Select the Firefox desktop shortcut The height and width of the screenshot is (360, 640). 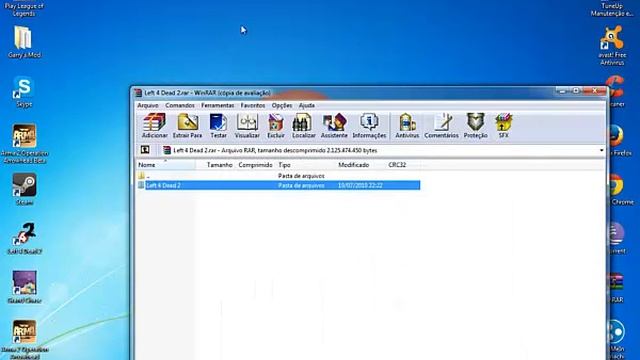click(x=620, y=141)
